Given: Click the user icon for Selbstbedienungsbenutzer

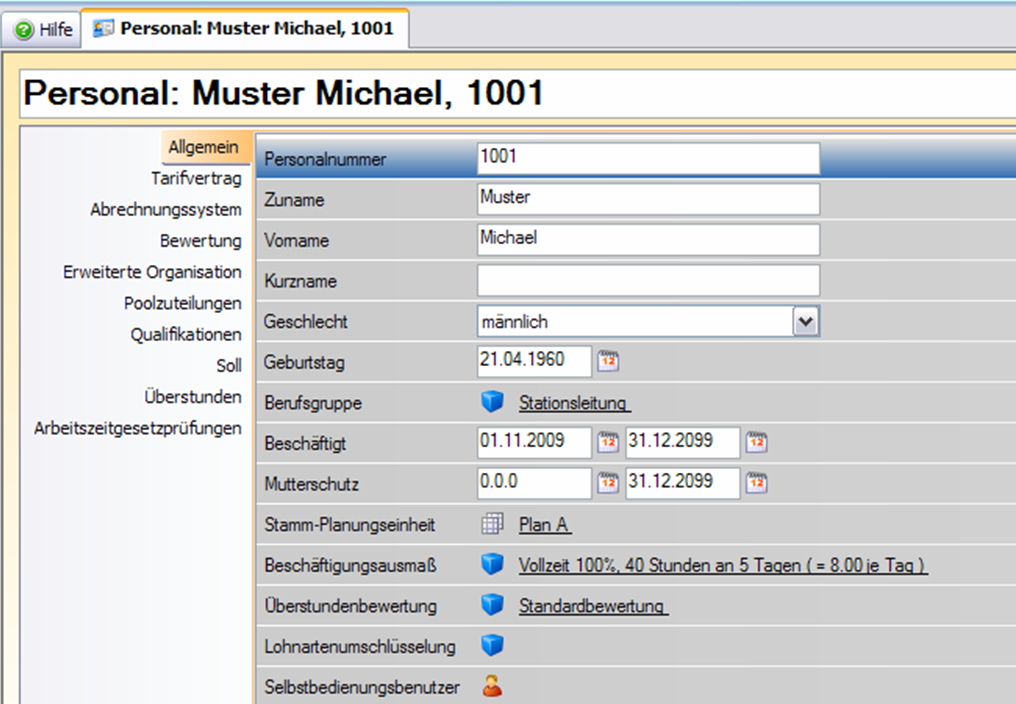Looking at the screenshot, I should tap(491, 687).
